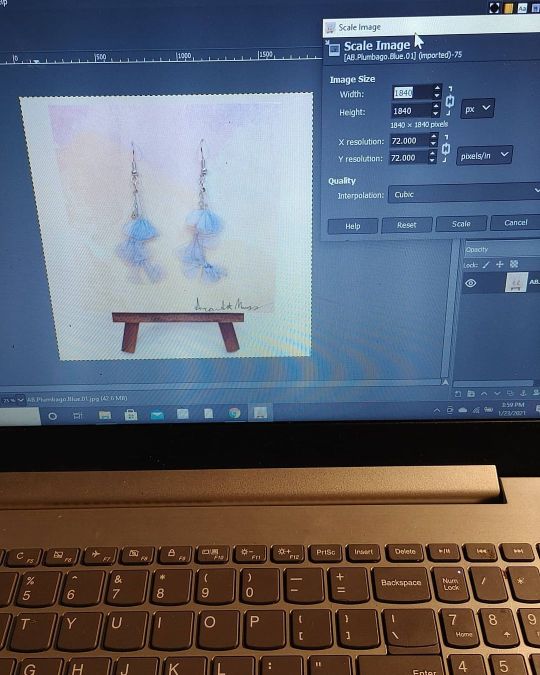This screenshot has width=540, height=675.
Task: Open File Explorer from the taskbar
Action: click(105, 415)
